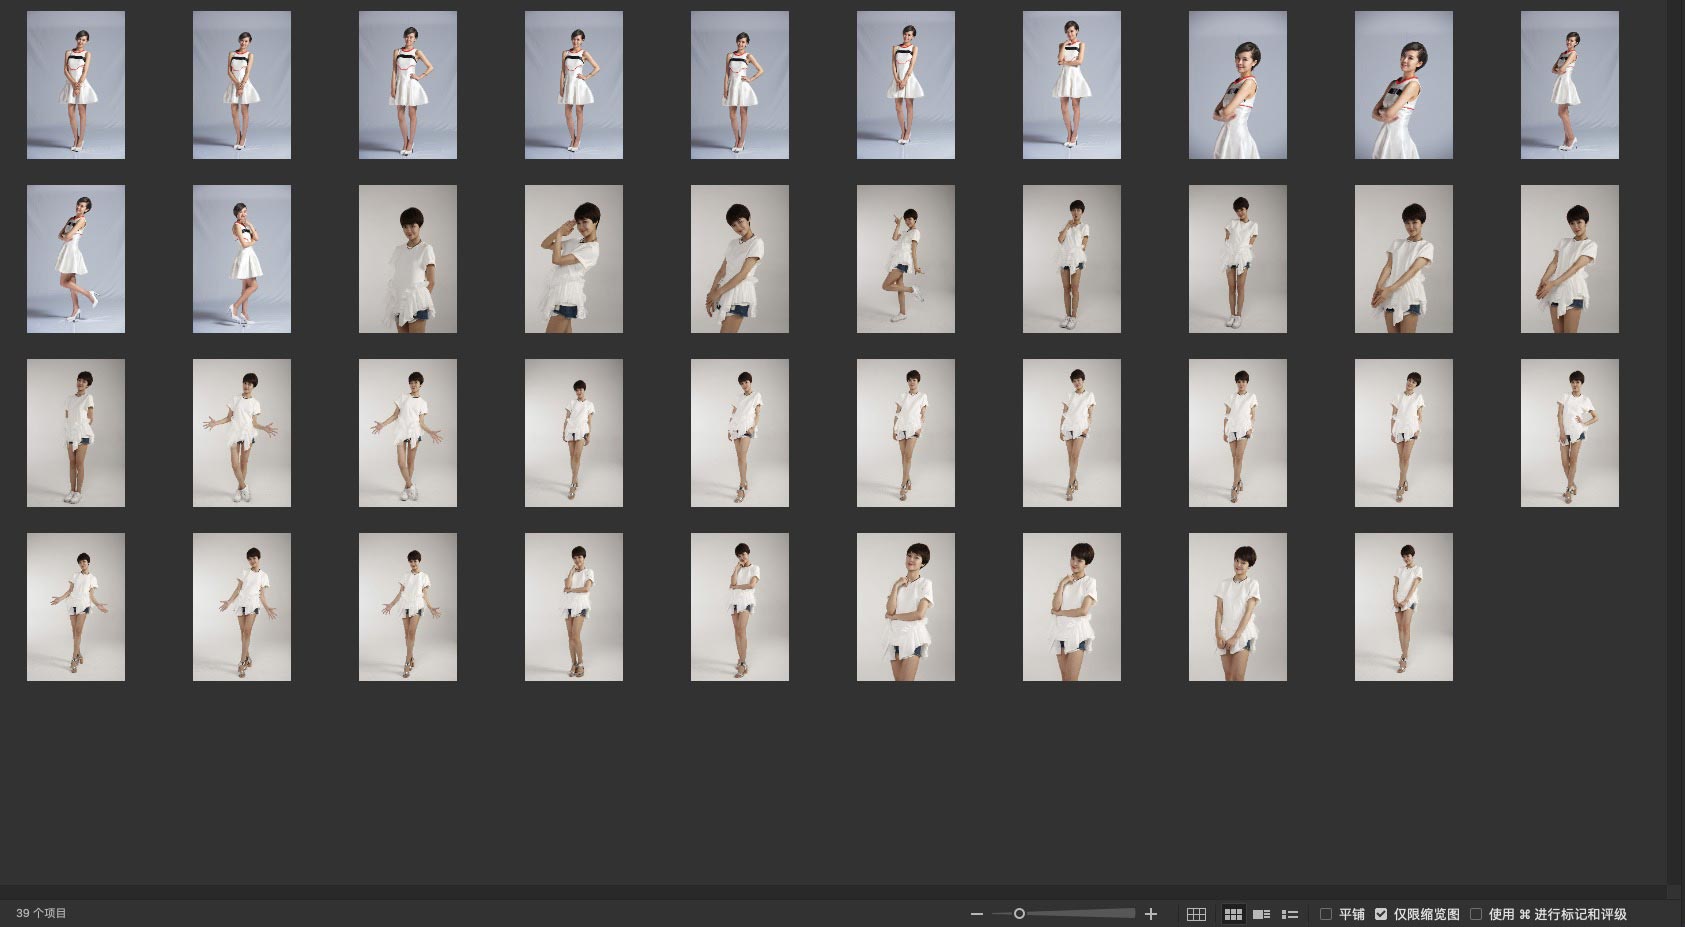Select the last thumbnail in the top row

(x=1569, y=85)
